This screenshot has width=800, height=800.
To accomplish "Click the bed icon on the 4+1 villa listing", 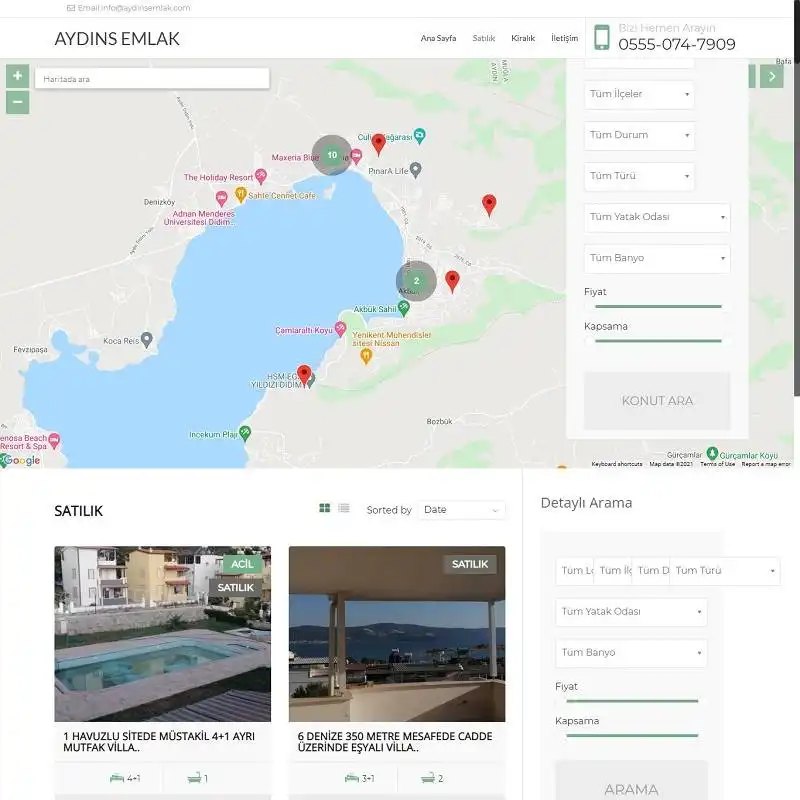I will 117,776.
